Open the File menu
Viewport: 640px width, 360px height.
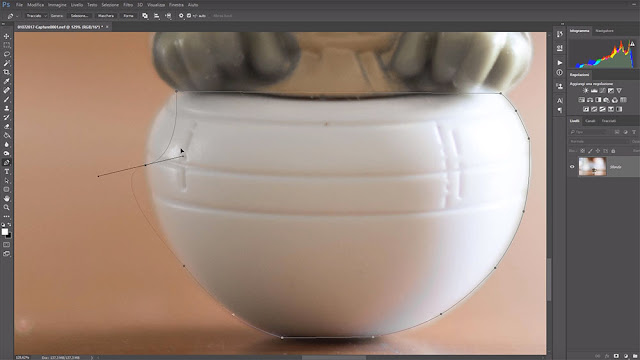click(x=19, y=5)
